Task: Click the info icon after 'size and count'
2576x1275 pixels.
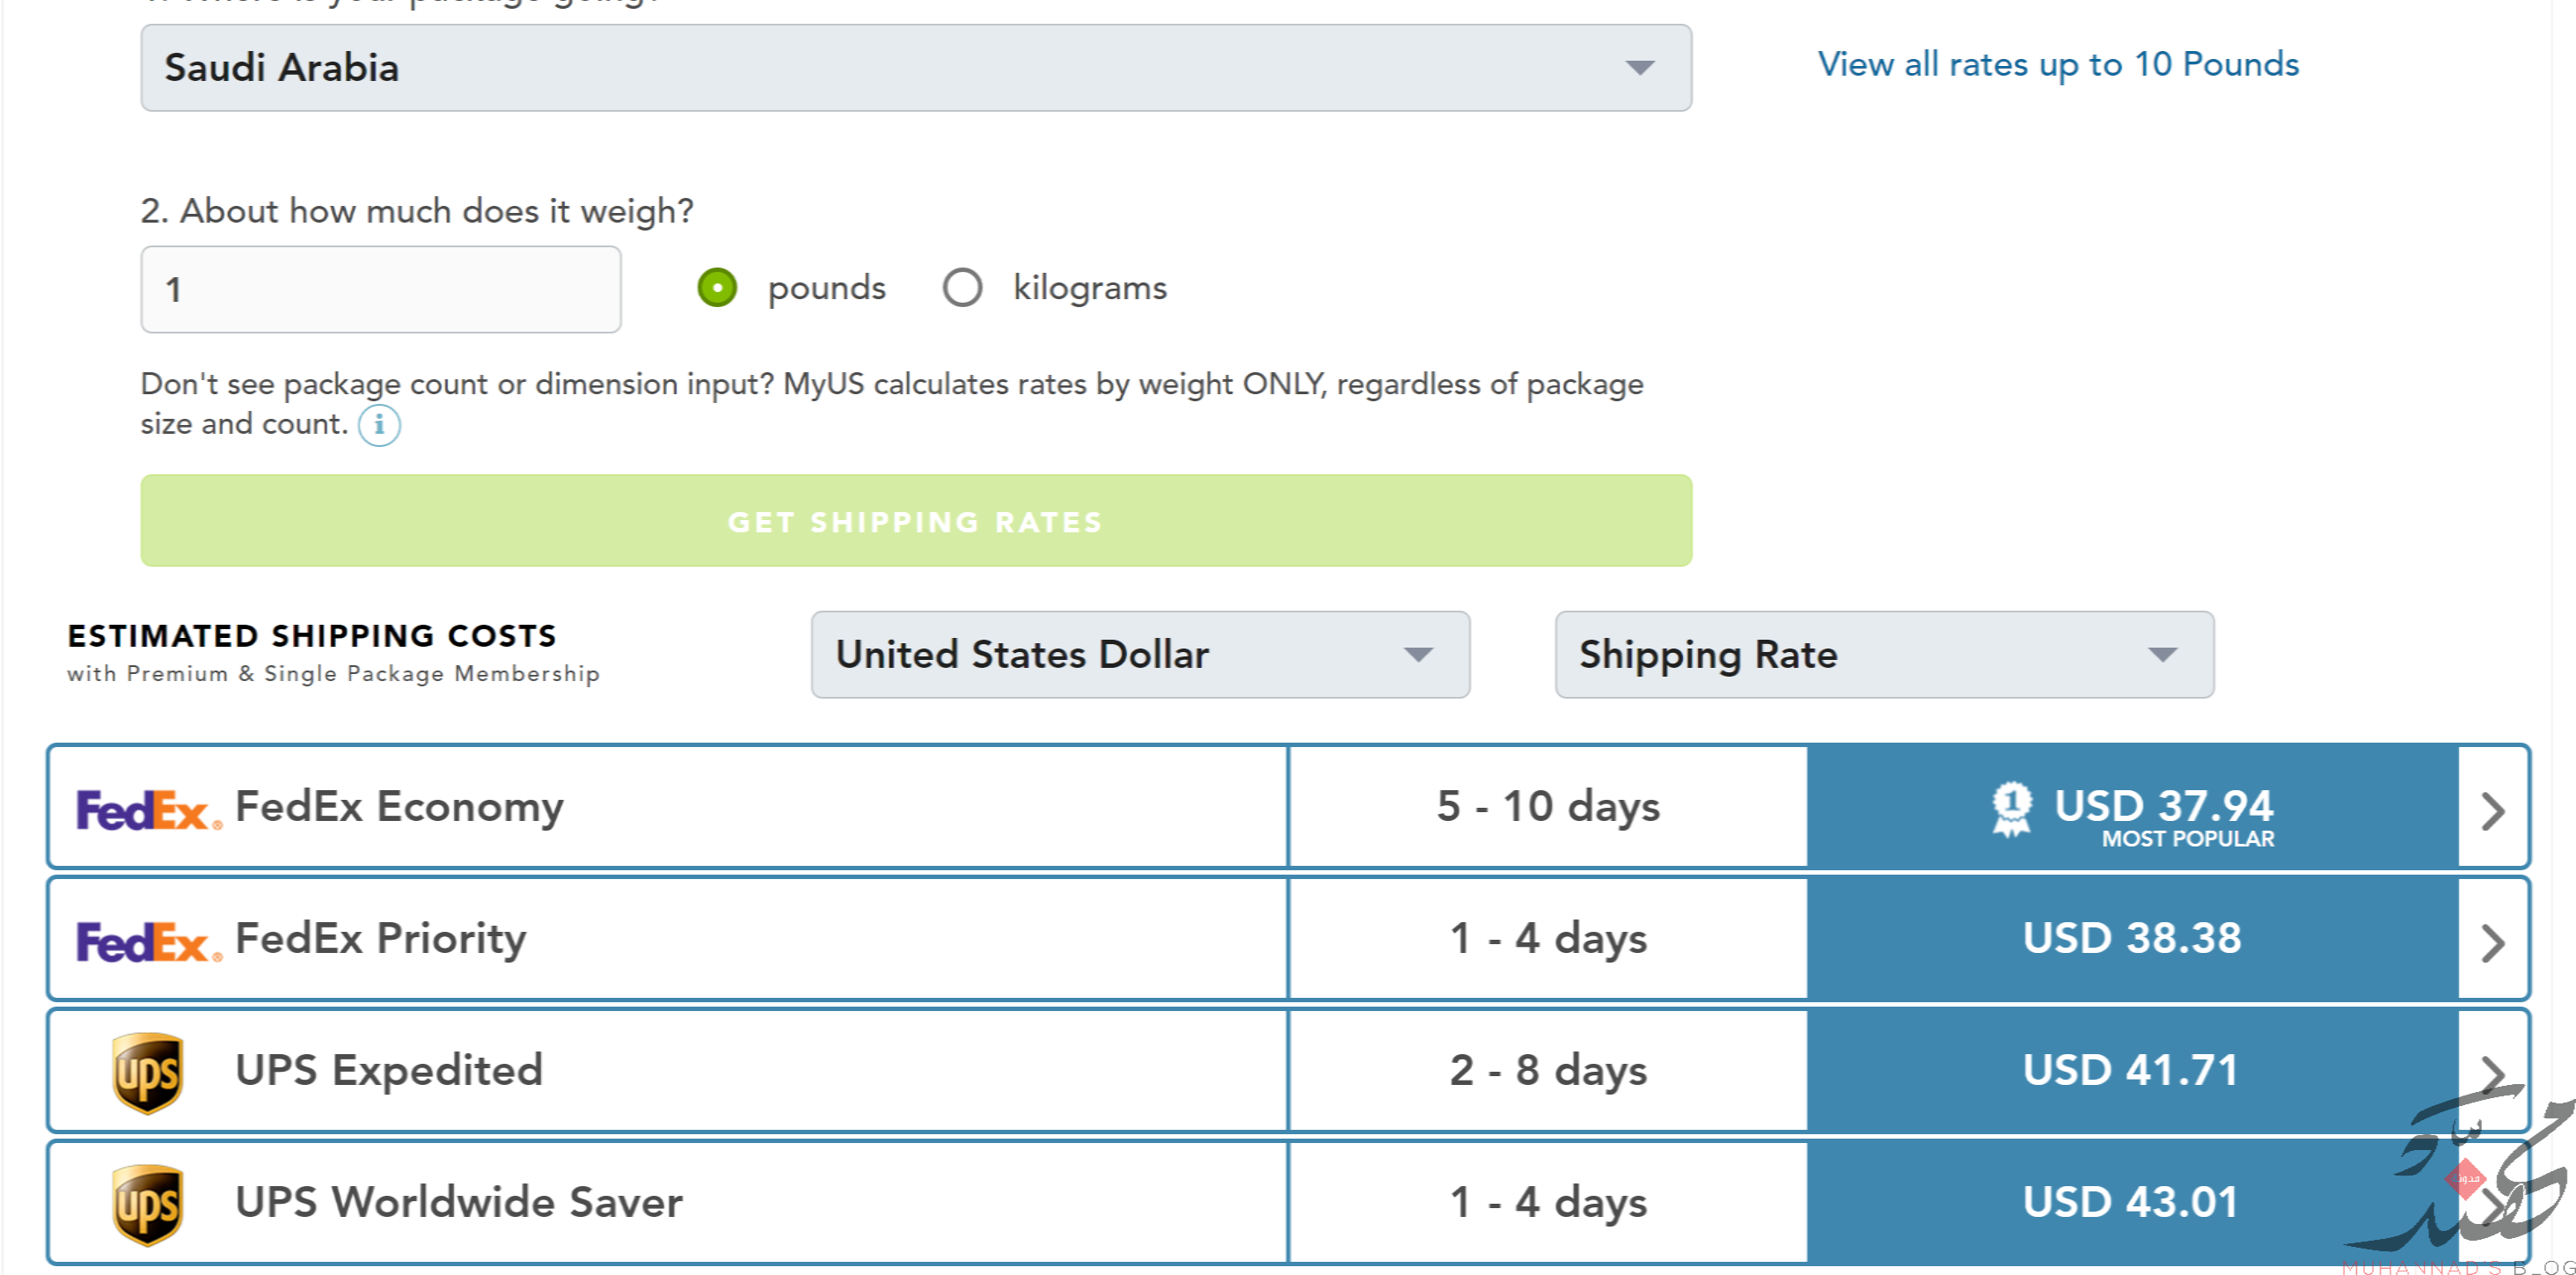Action: [379, 425]
